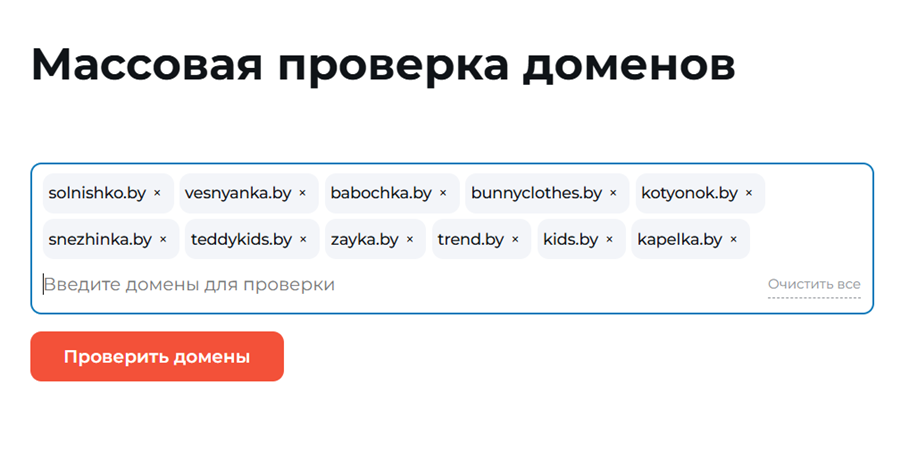Remove the kids.by domain tag
The height and width of the screenshot is (452, 901).
(x=609, y=240)
